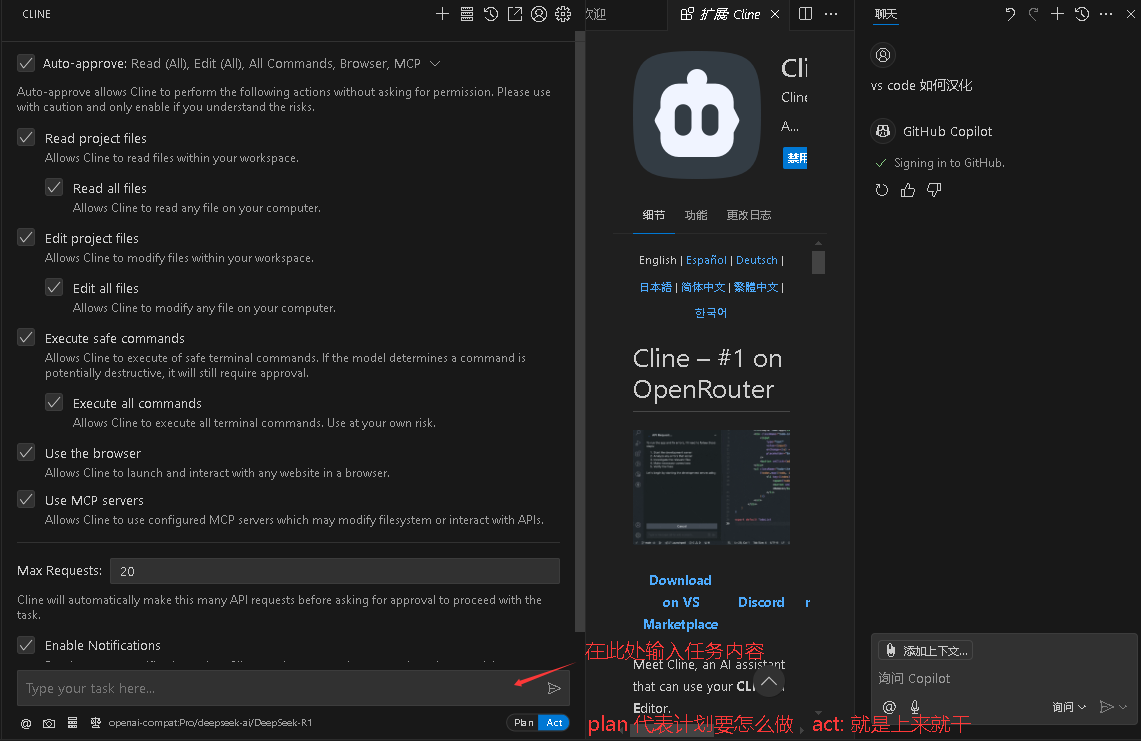Image resolution: width=1141 pixels, height=741 pixels.
Task: Open Cline MCP servers icon
Action: 466,14
